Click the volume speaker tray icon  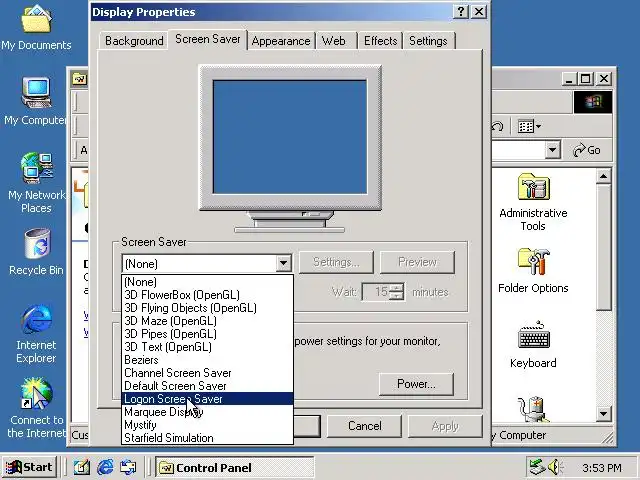tap(554, 467)
